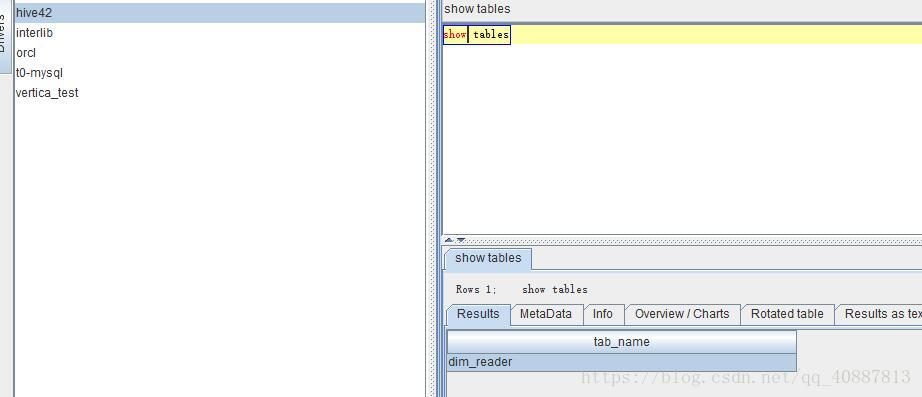
Task: Select the hive42 alias in the list
Action: click(x=219, y=12)
